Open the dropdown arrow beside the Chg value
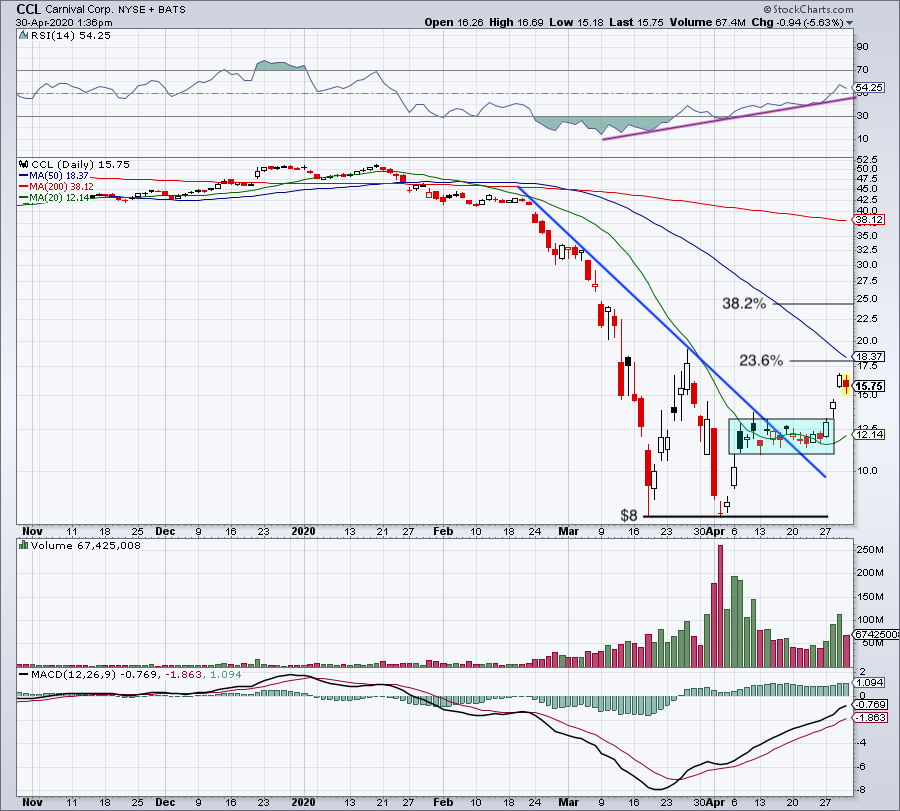This screenshot has width=900, height=811. coord(849,23)
